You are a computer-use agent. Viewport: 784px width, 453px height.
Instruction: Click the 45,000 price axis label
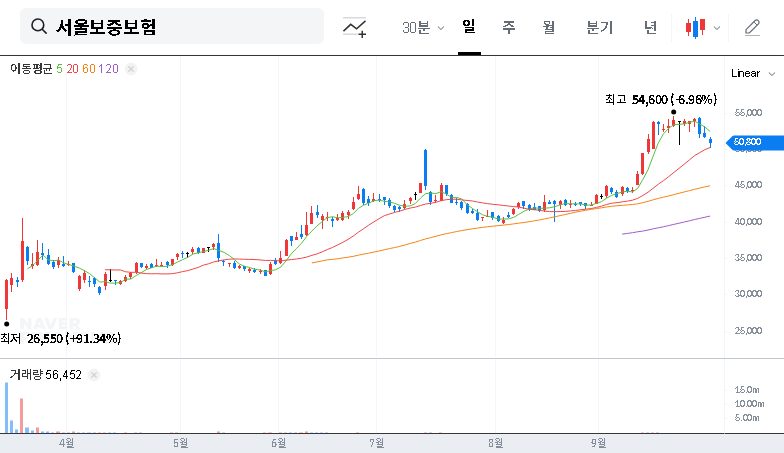coord(748,185)
